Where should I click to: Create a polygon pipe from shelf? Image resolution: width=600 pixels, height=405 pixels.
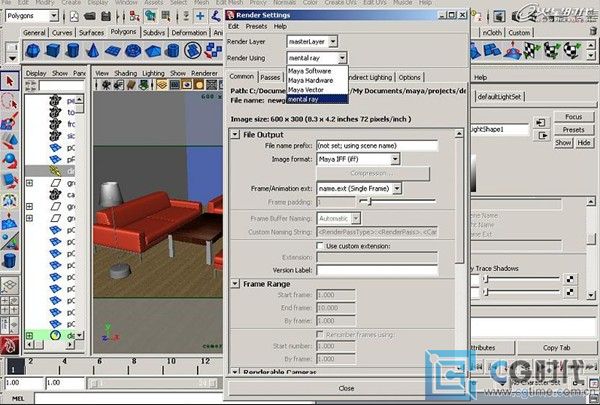(x=173, y=51)
